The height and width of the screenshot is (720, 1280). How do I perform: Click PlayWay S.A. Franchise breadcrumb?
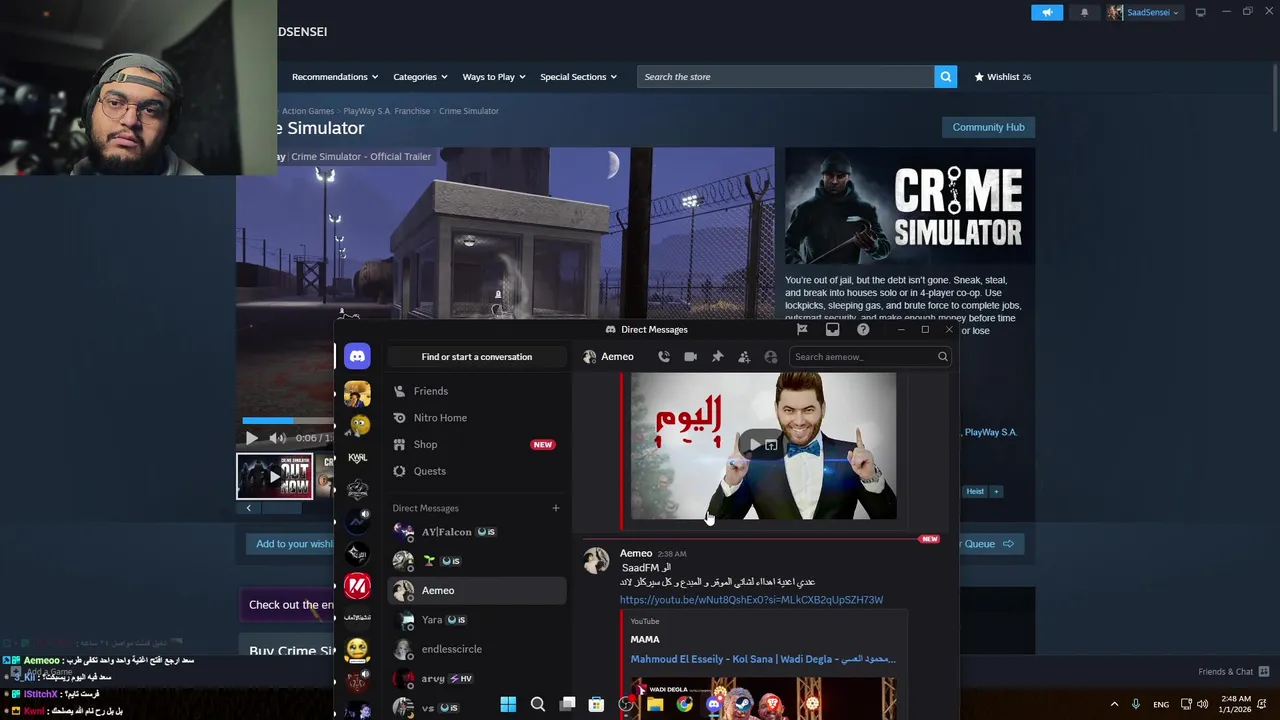[x=386, y=111]
